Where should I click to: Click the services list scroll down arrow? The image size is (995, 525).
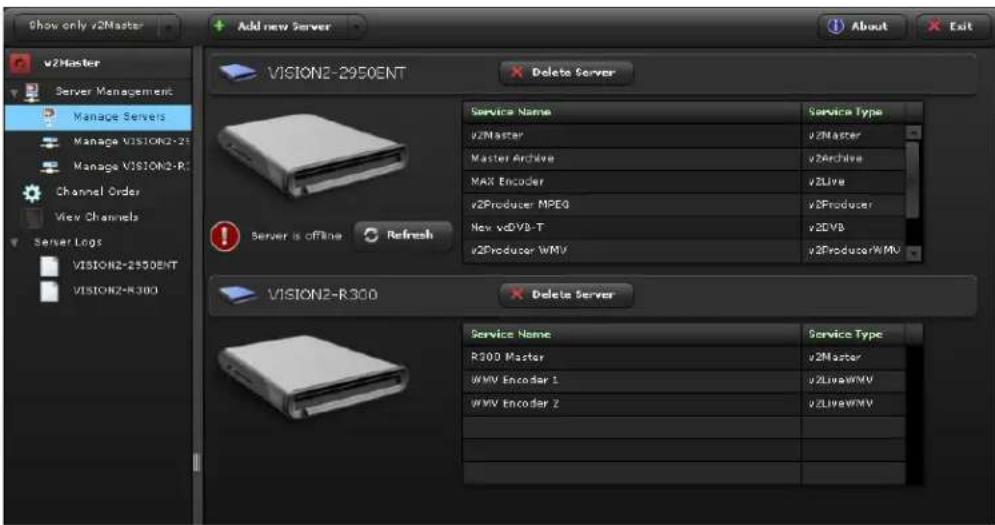[914, 253]
